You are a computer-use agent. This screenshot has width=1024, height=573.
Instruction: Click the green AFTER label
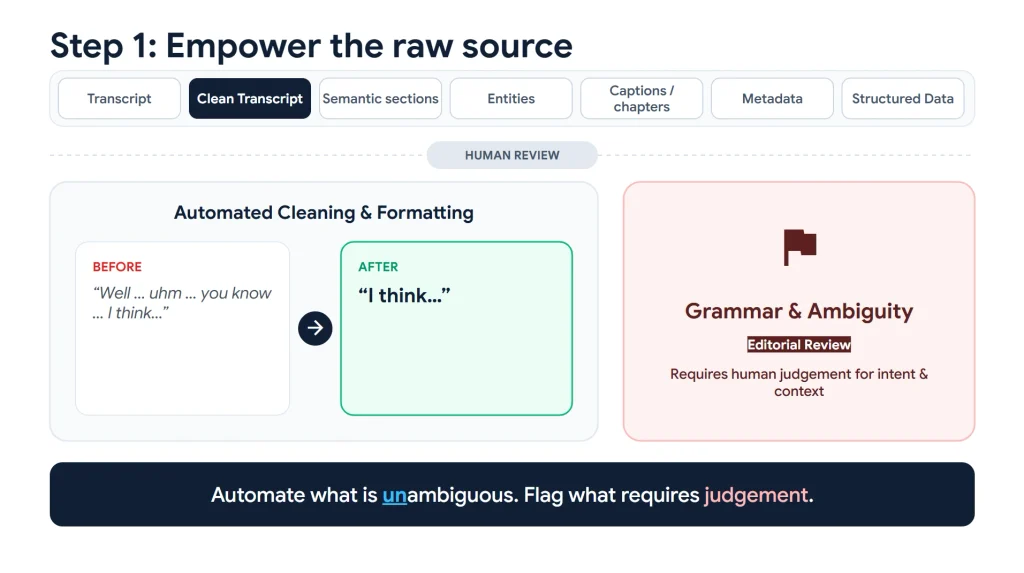tap(377, 267)
